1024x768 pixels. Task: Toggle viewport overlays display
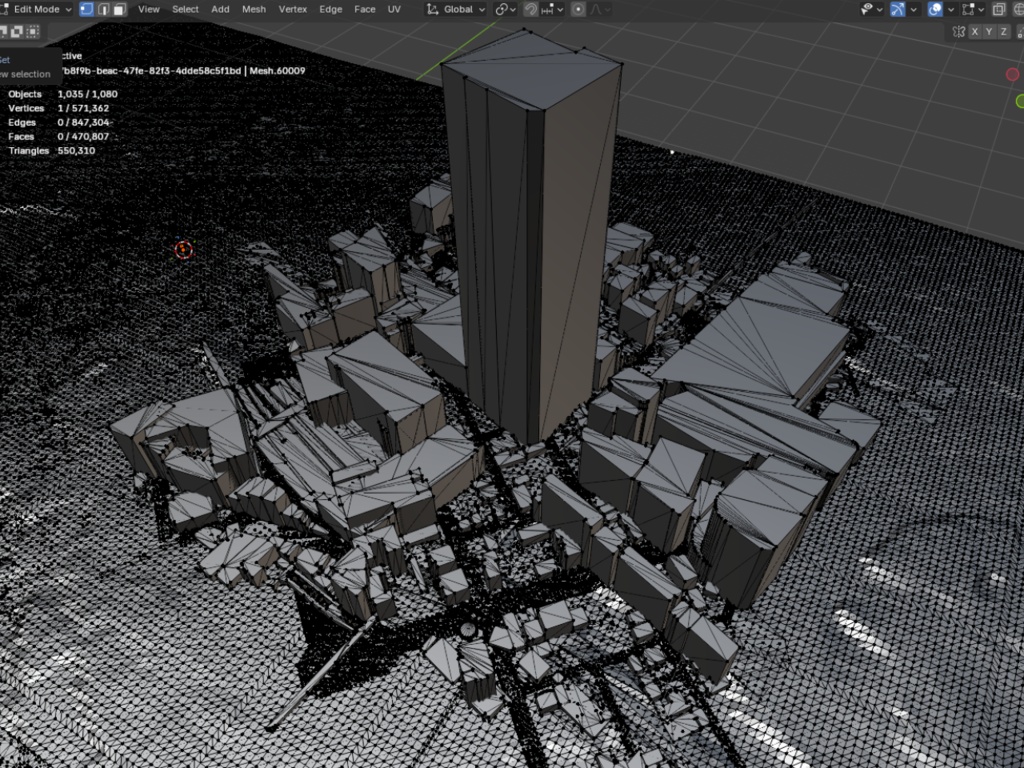coord(935,9)
